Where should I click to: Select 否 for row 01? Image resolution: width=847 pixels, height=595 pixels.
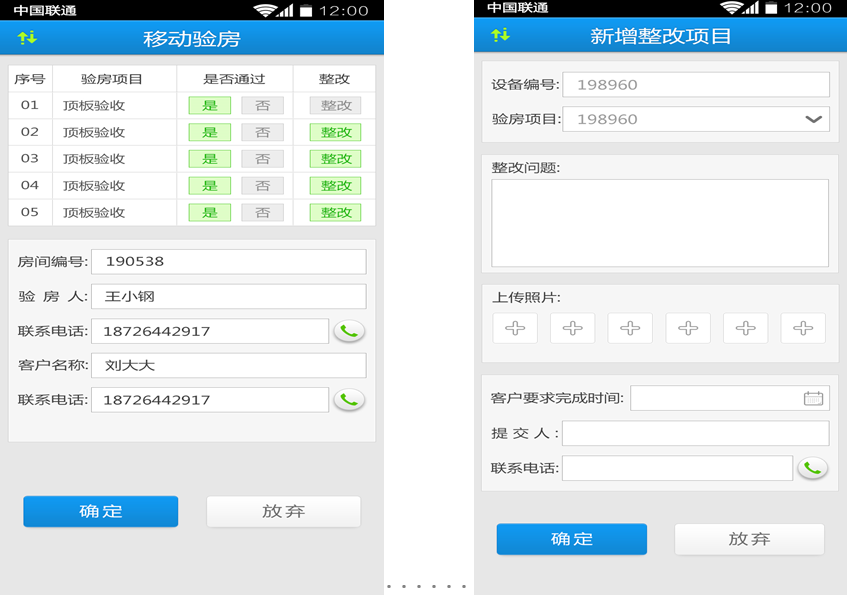263,105
